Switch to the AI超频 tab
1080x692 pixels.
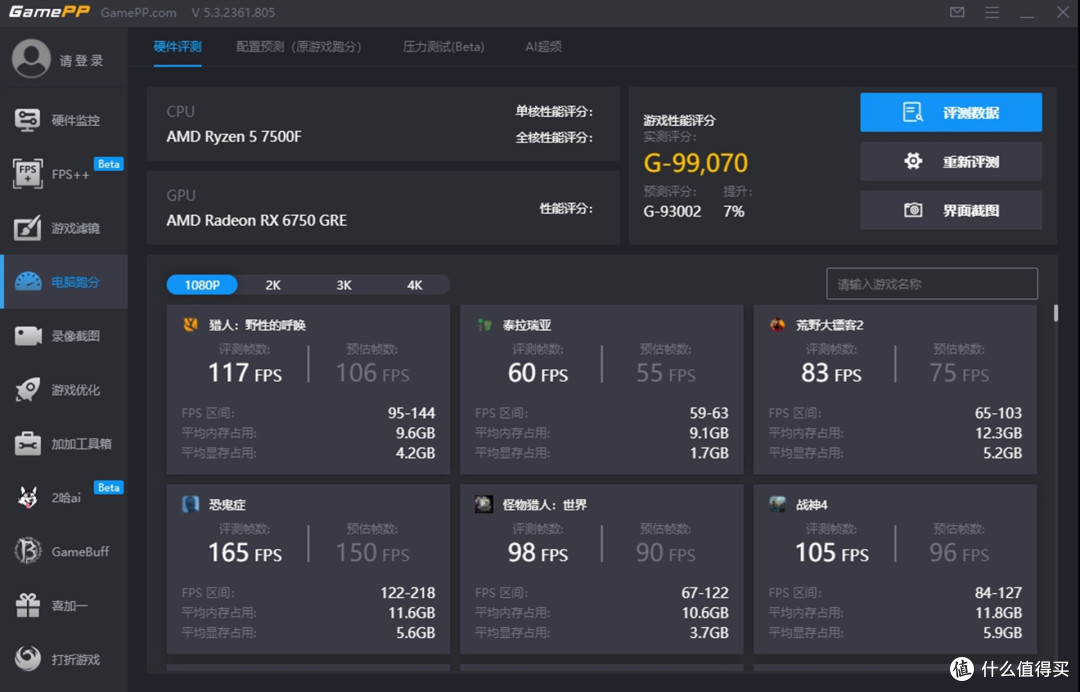pyautogui.click(x=543, y=47)
